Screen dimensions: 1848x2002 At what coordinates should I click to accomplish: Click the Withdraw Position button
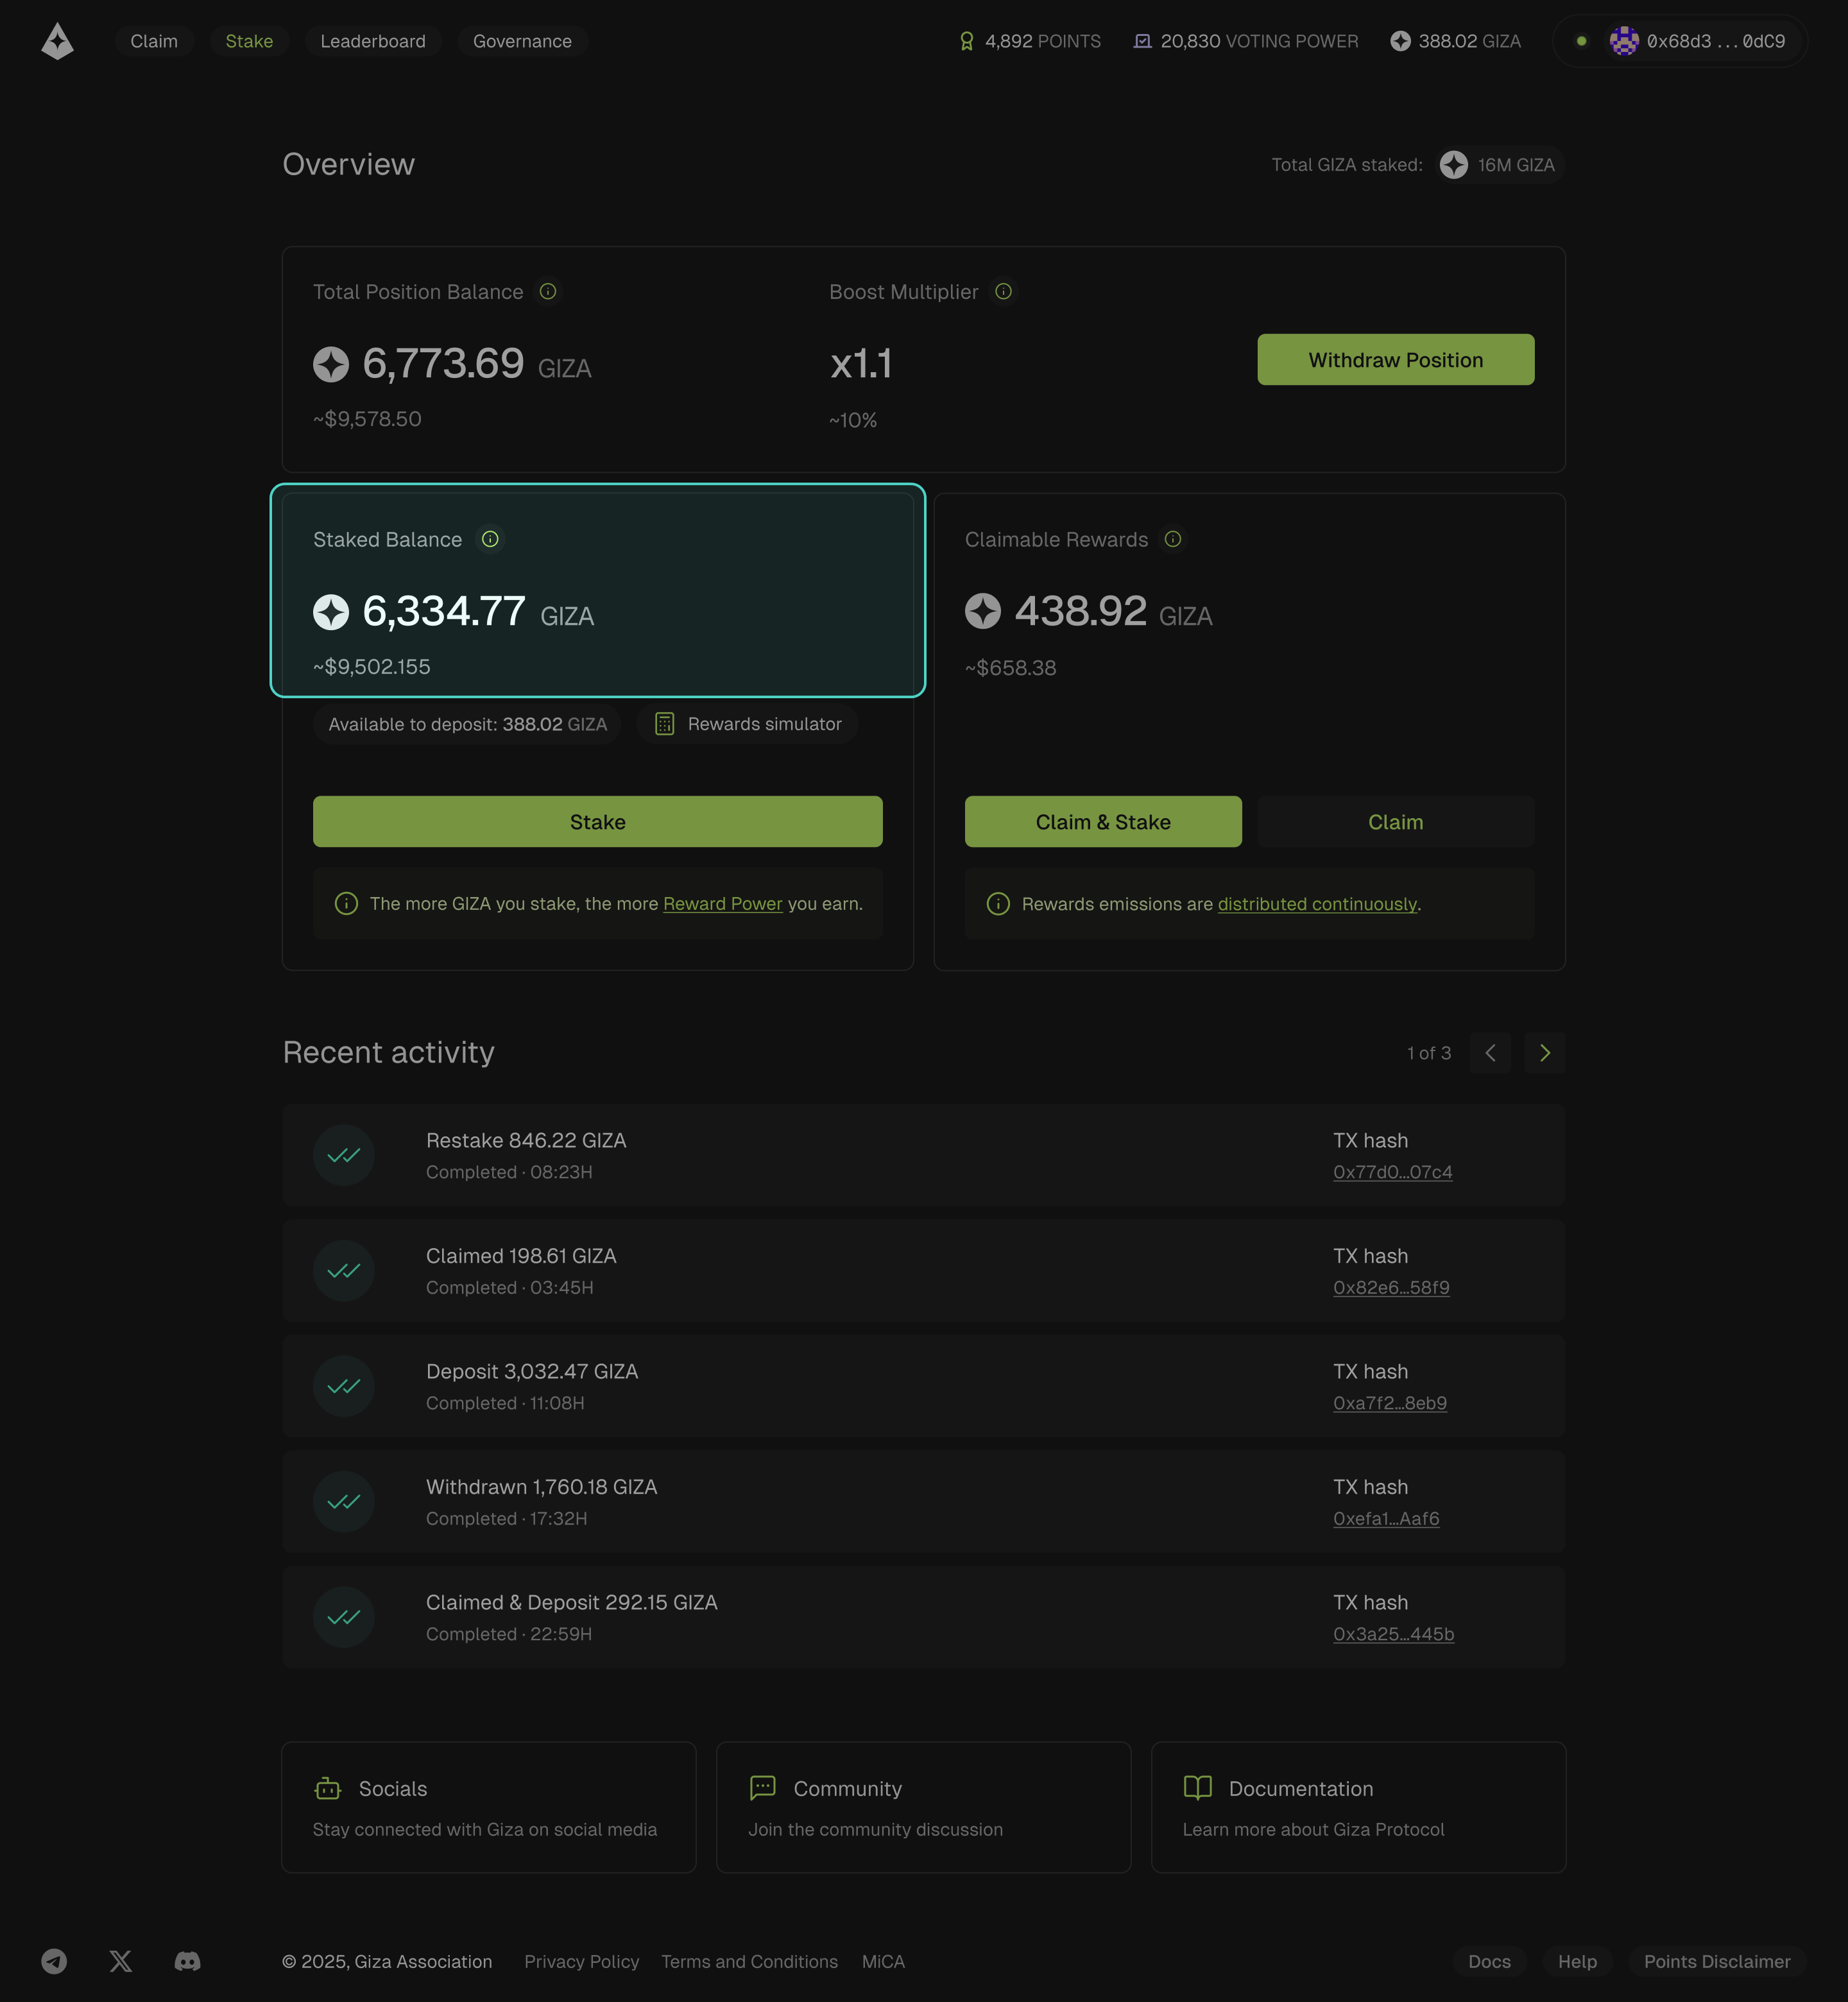[1395, 359]
